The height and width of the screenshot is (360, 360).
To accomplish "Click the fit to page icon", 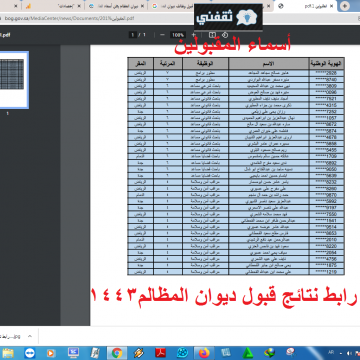I will click(x=212, y=35).
